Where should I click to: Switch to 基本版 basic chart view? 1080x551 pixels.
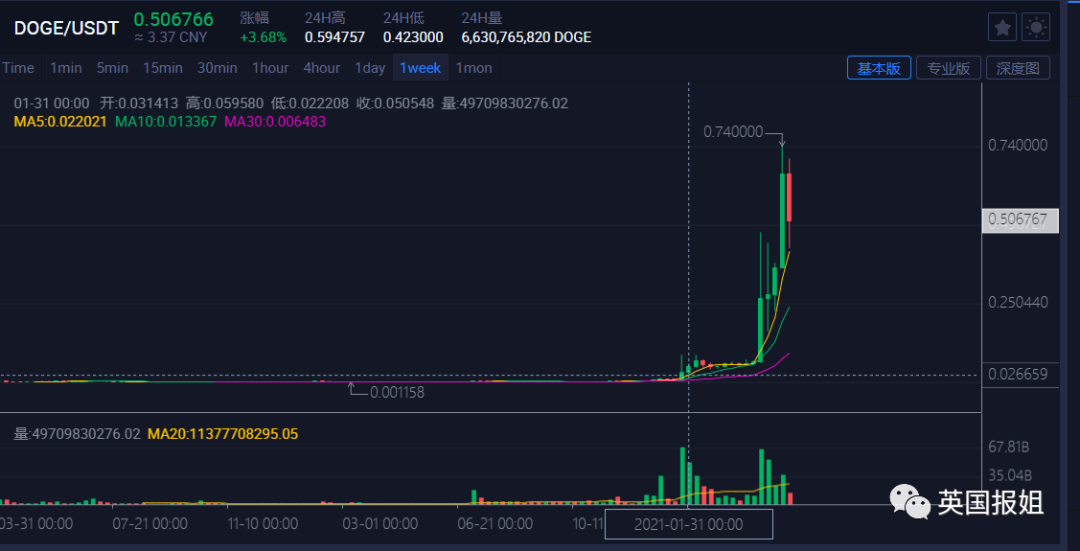coord(879,68)
